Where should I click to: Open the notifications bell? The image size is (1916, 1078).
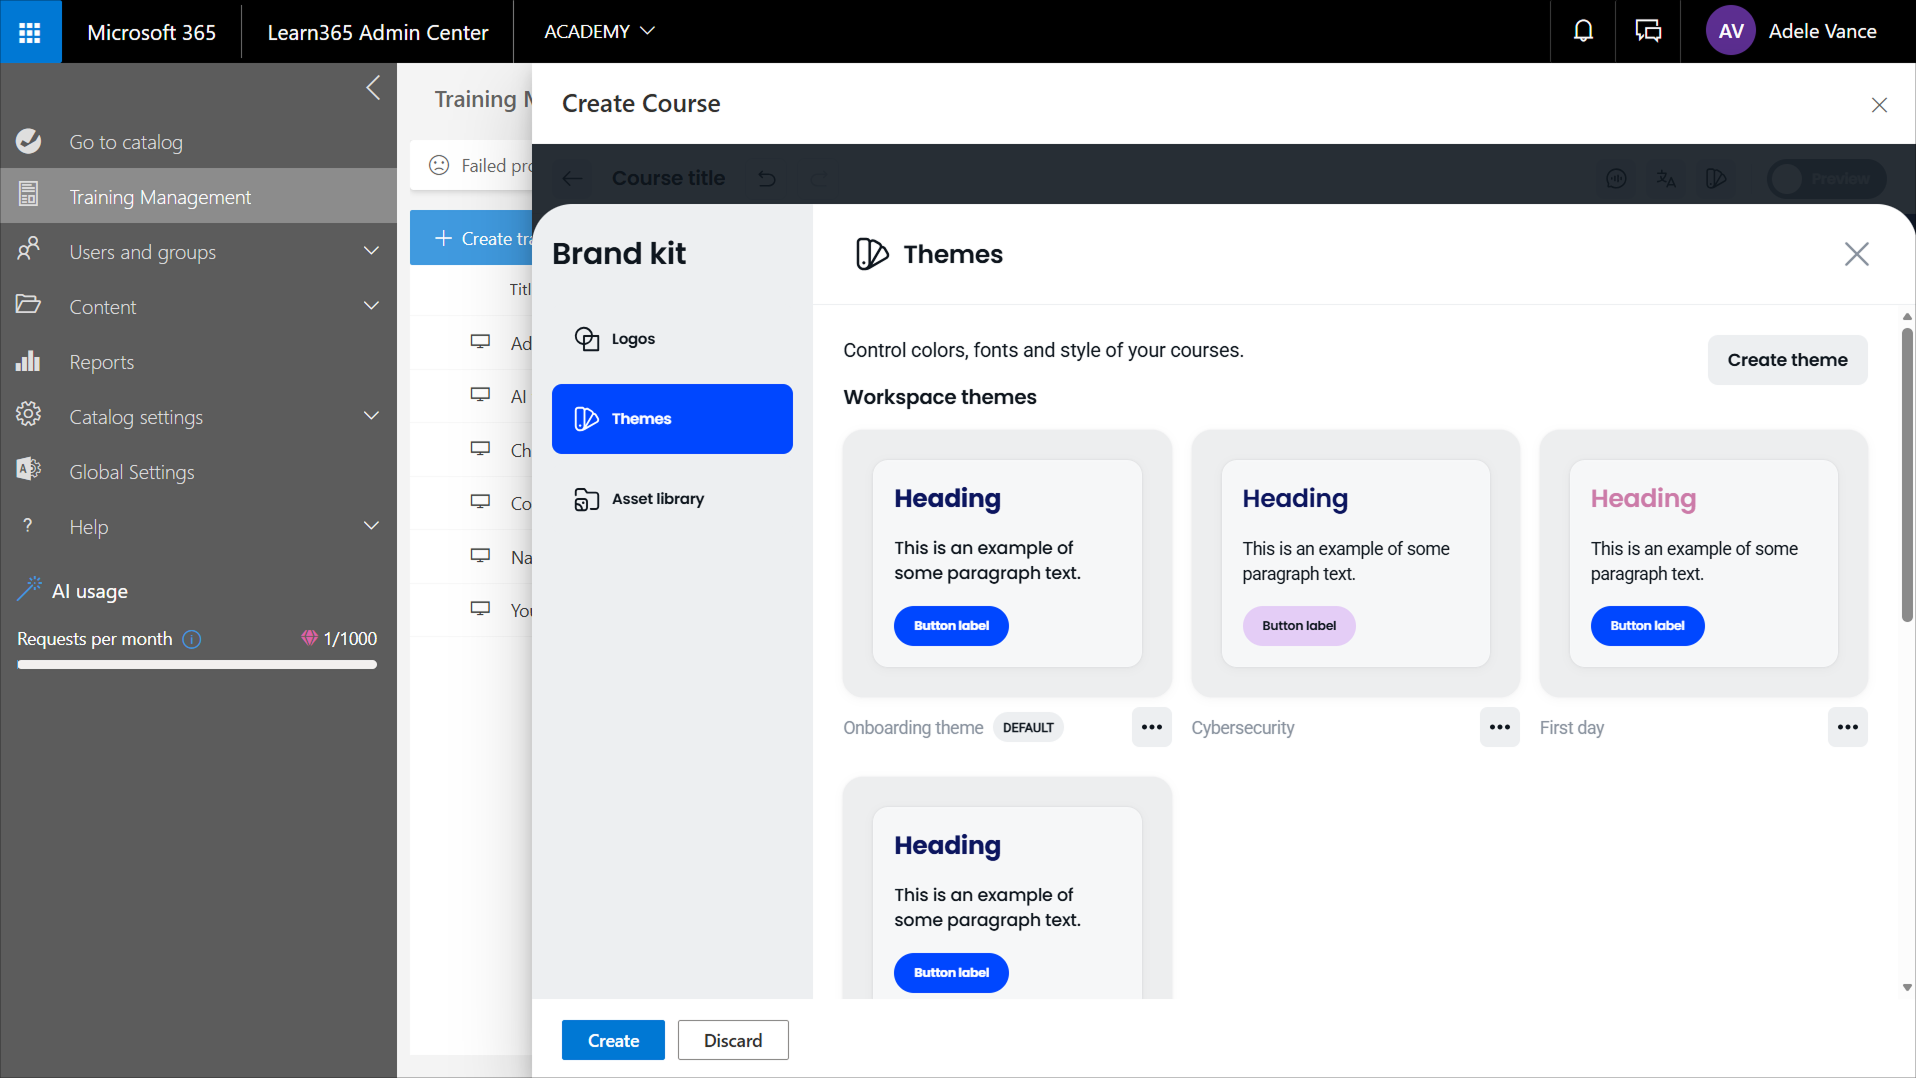point(1583,32)
